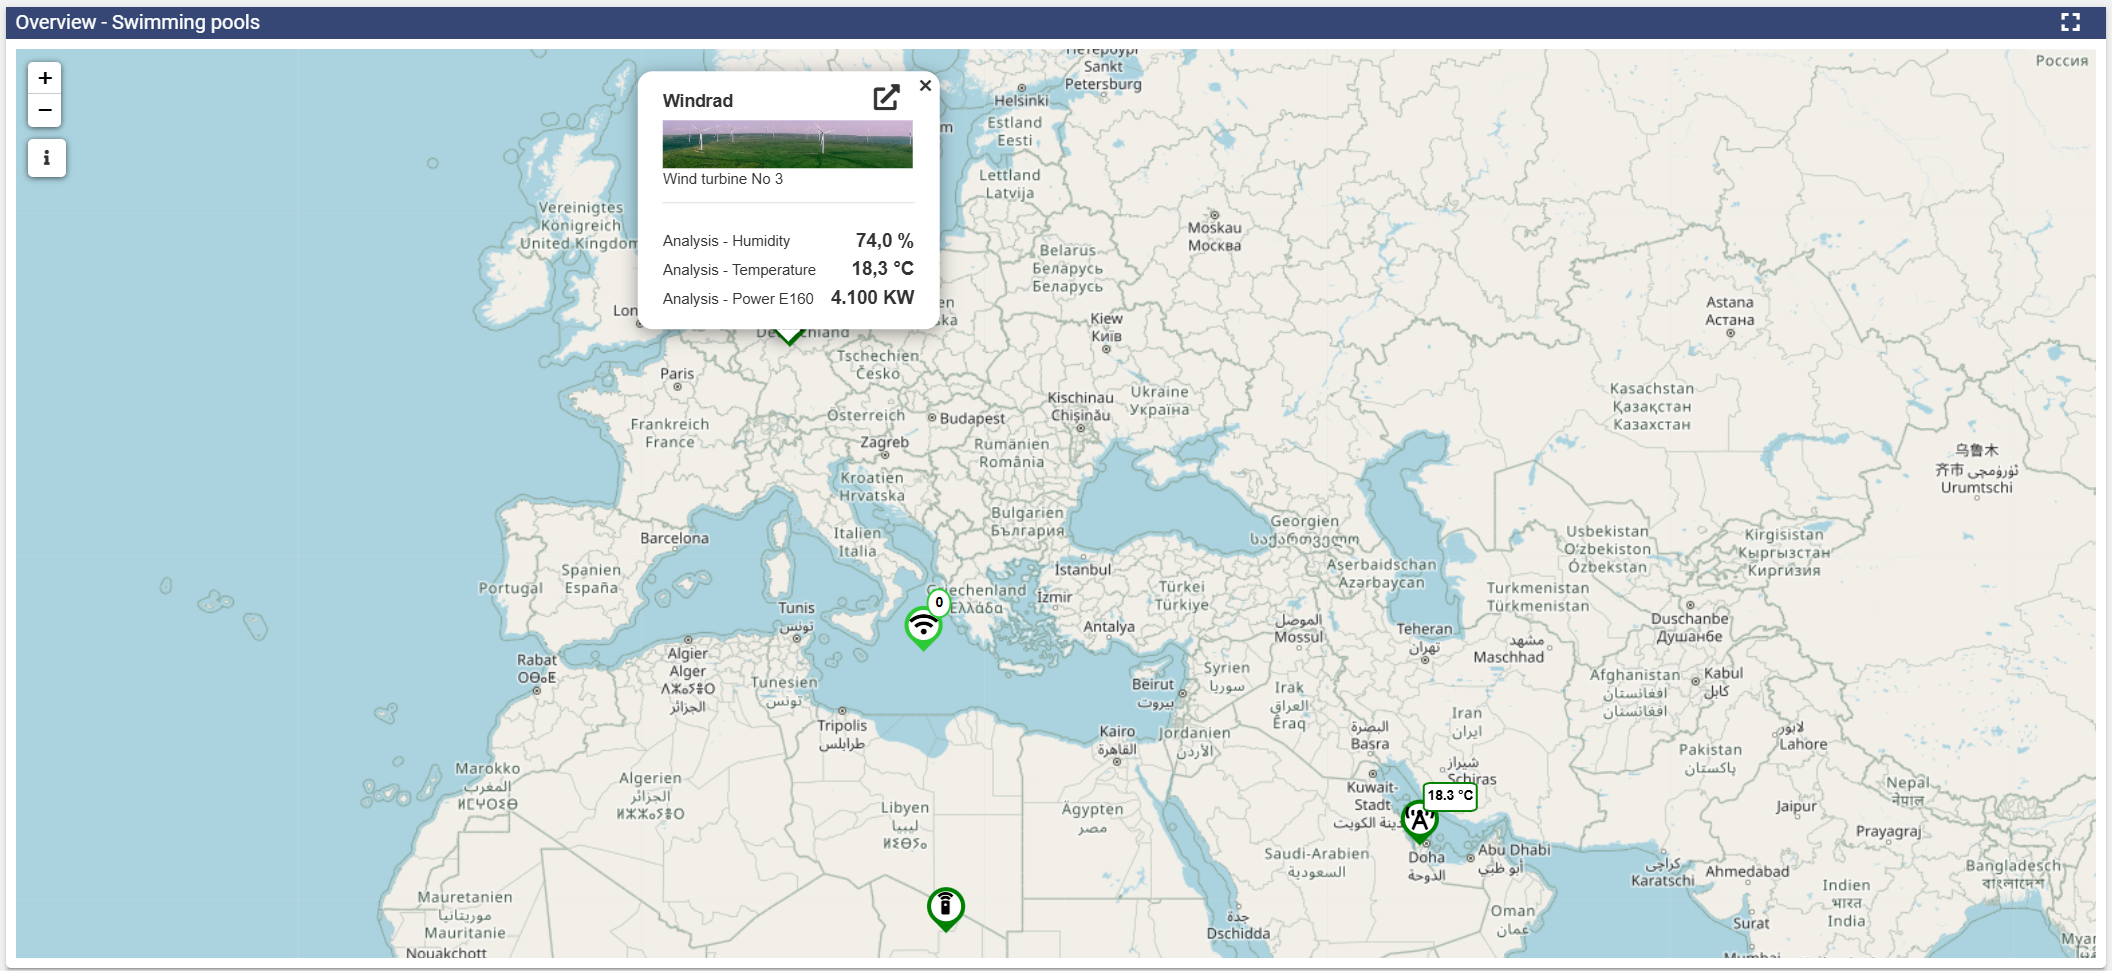Zoom out of the map
The image size is (2112, 971).
tap(45, 111)
